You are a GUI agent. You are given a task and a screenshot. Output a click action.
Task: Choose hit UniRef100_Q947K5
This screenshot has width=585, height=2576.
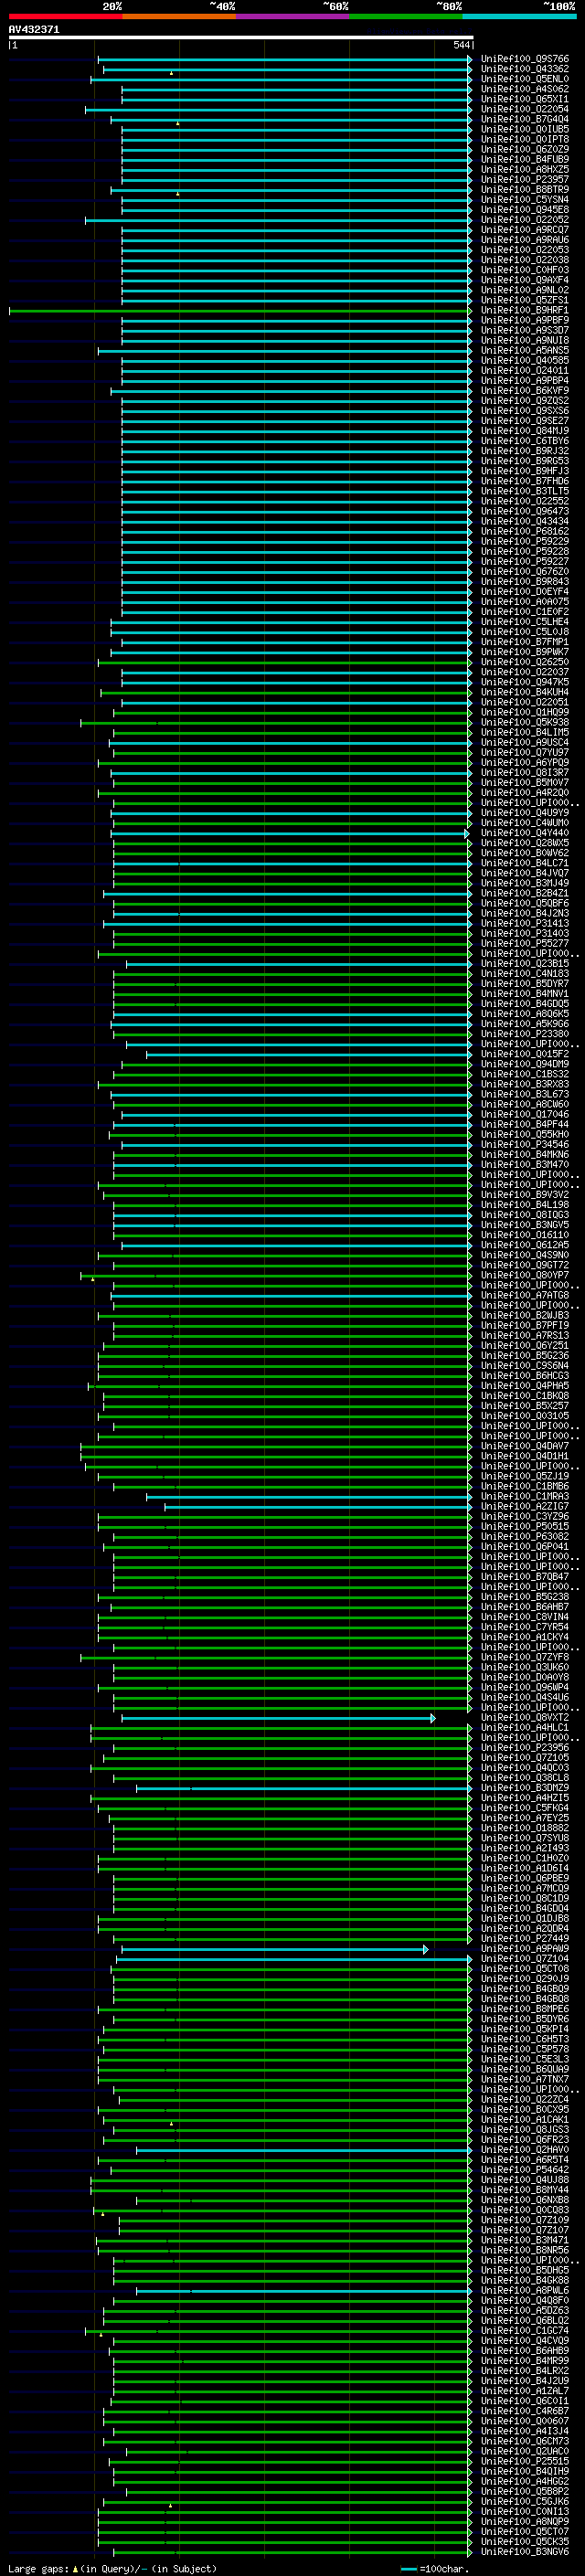[525, 682]
